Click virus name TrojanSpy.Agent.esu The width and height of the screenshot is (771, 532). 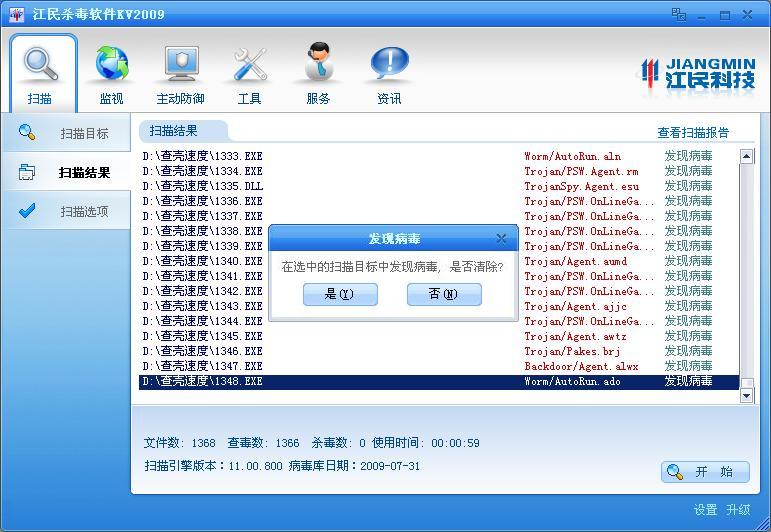pyautogui.click(x=582, y=186)
